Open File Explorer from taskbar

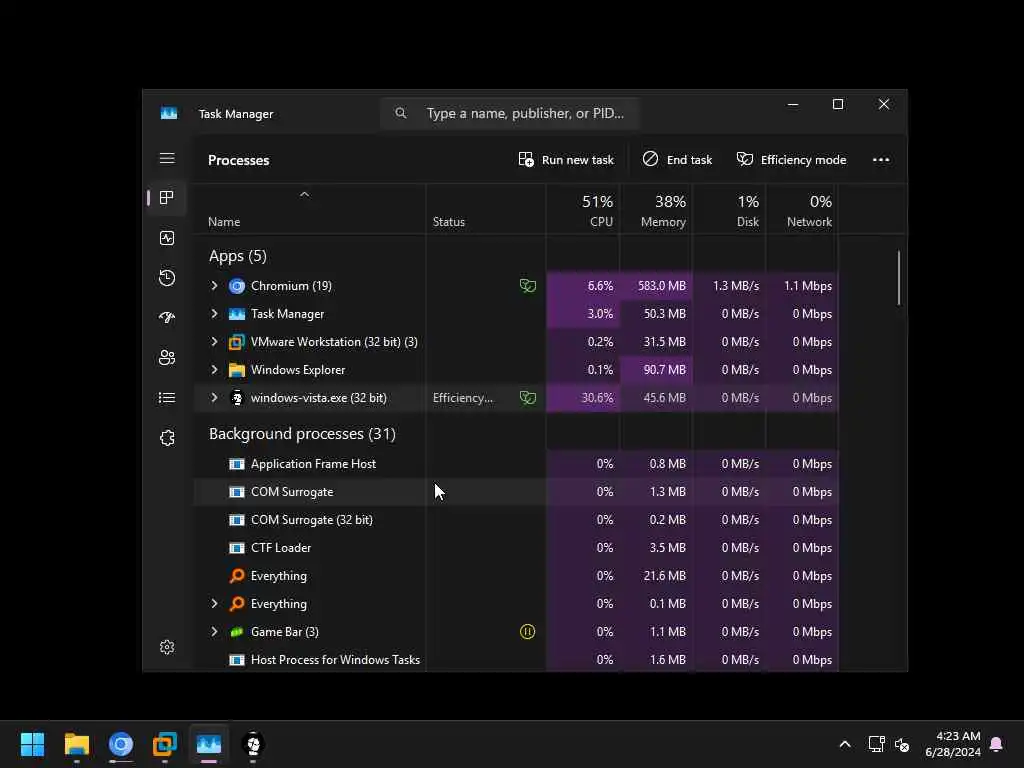click(x=76, y=744)
